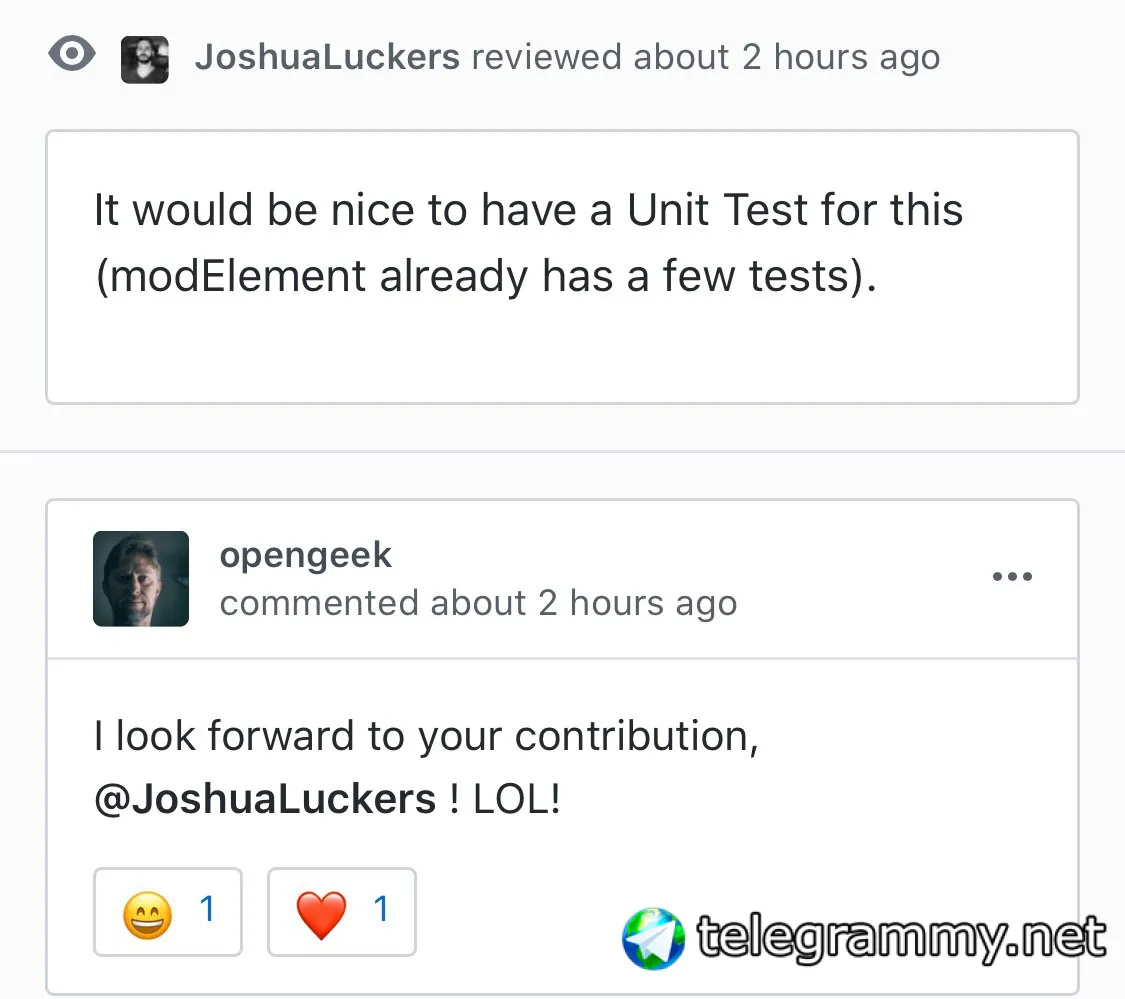Click the word modElement in the review

pyautogui.click(x=236, y=276)
